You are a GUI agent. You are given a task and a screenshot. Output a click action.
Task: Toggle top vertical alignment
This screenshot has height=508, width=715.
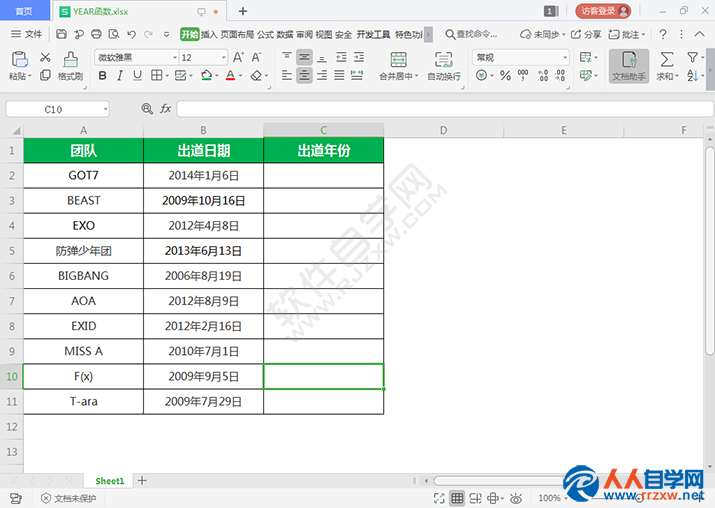(286, 57)
